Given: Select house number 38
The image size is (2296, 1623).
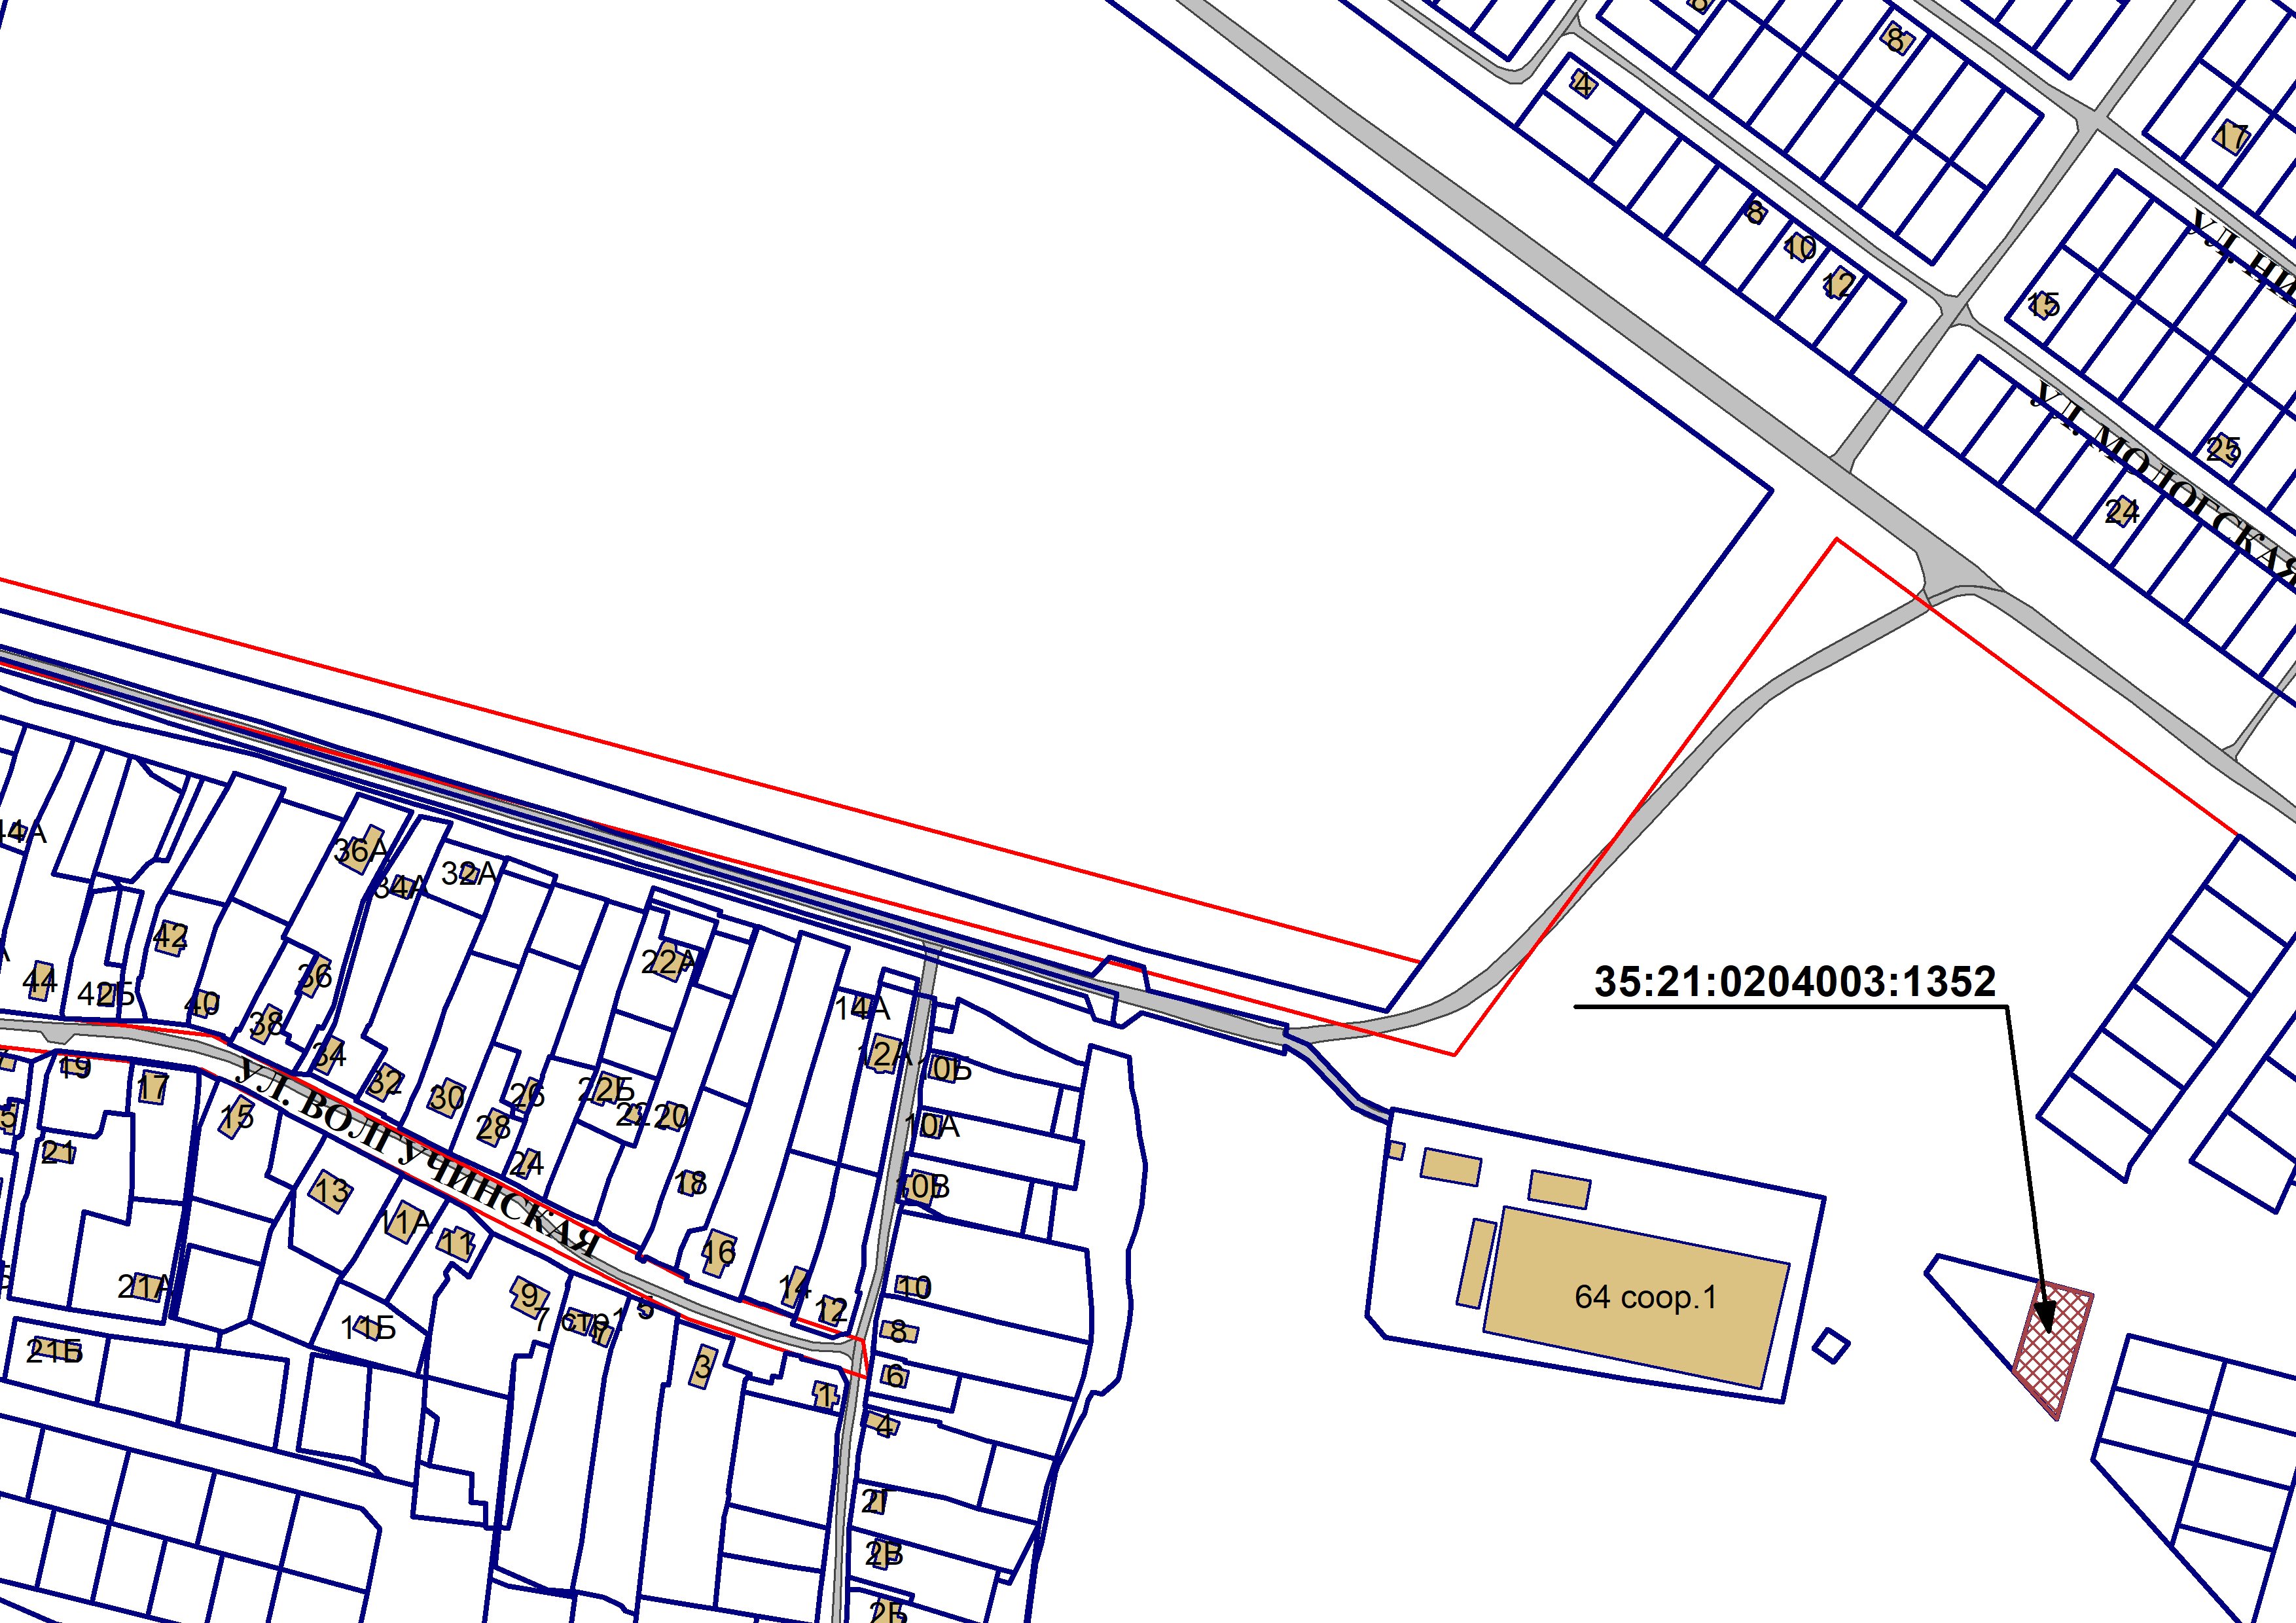Looking at the screenshot, I should click(266, 1023).
